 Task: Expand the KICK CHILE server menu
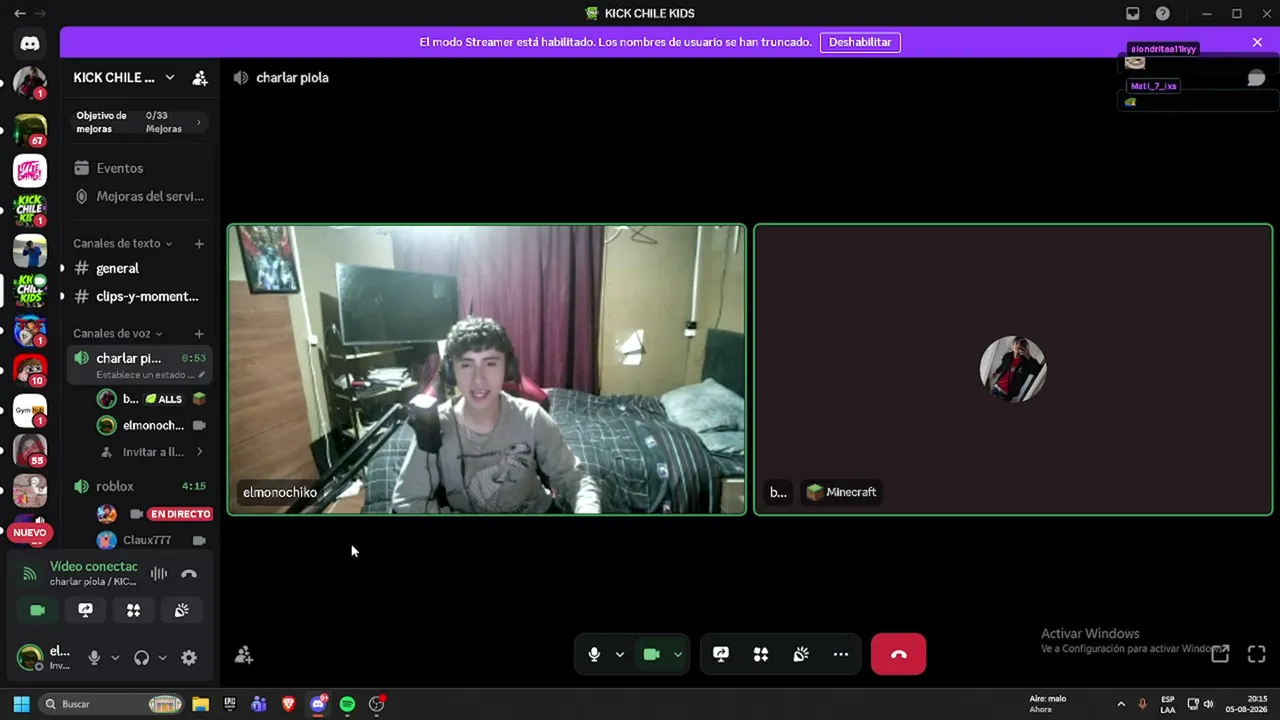[170, 78]
